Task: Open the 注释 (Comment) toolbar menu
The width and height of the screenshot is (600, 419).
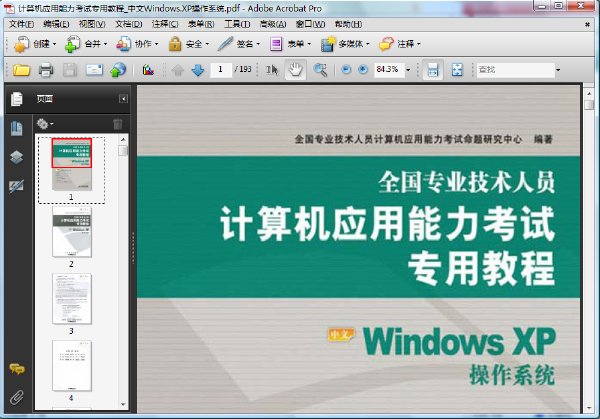Action: coord(399,44)
